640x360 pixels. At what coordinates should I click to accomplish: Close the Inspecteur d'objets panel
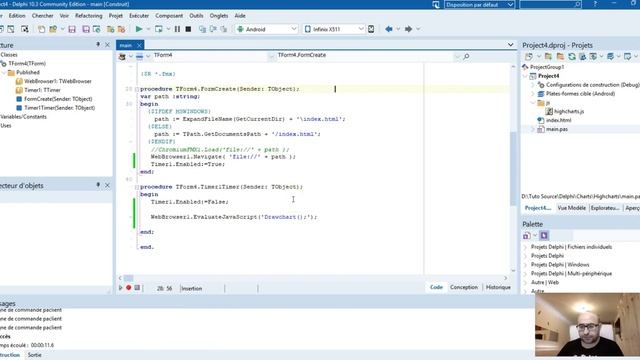[107, 185]
